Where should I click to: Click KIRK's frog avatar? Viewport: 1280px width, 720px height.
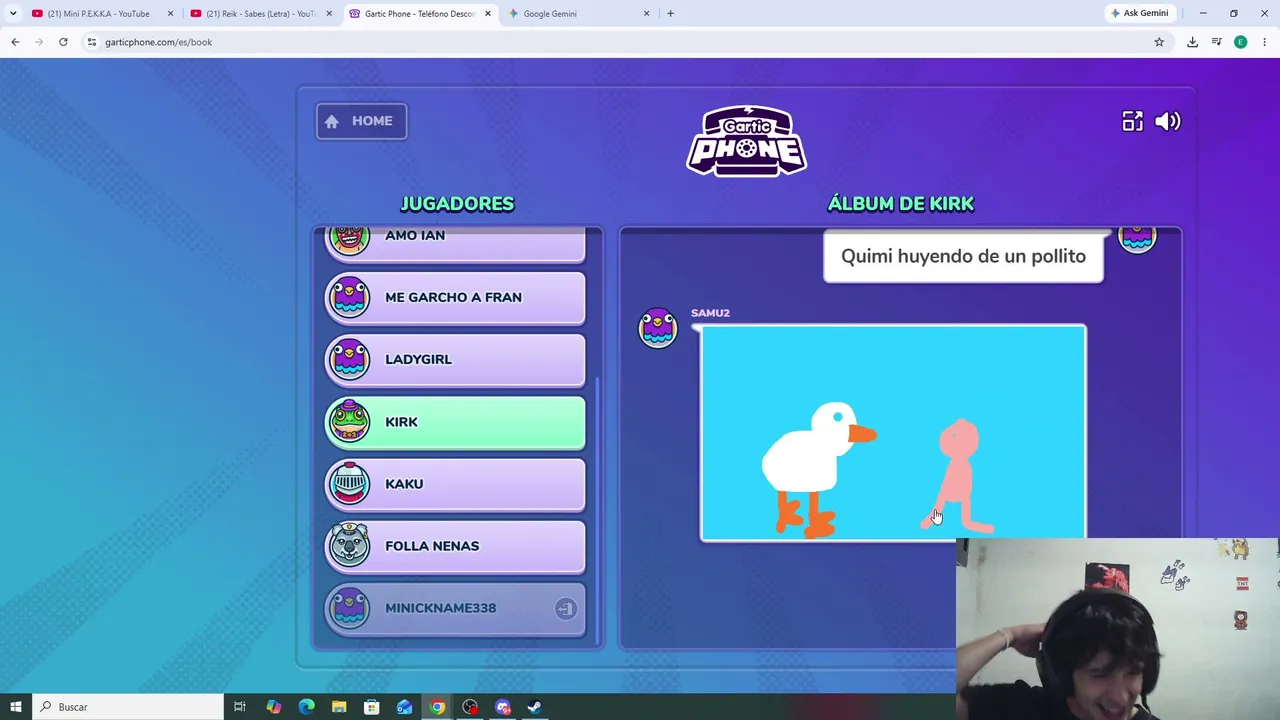click(349, 422)
